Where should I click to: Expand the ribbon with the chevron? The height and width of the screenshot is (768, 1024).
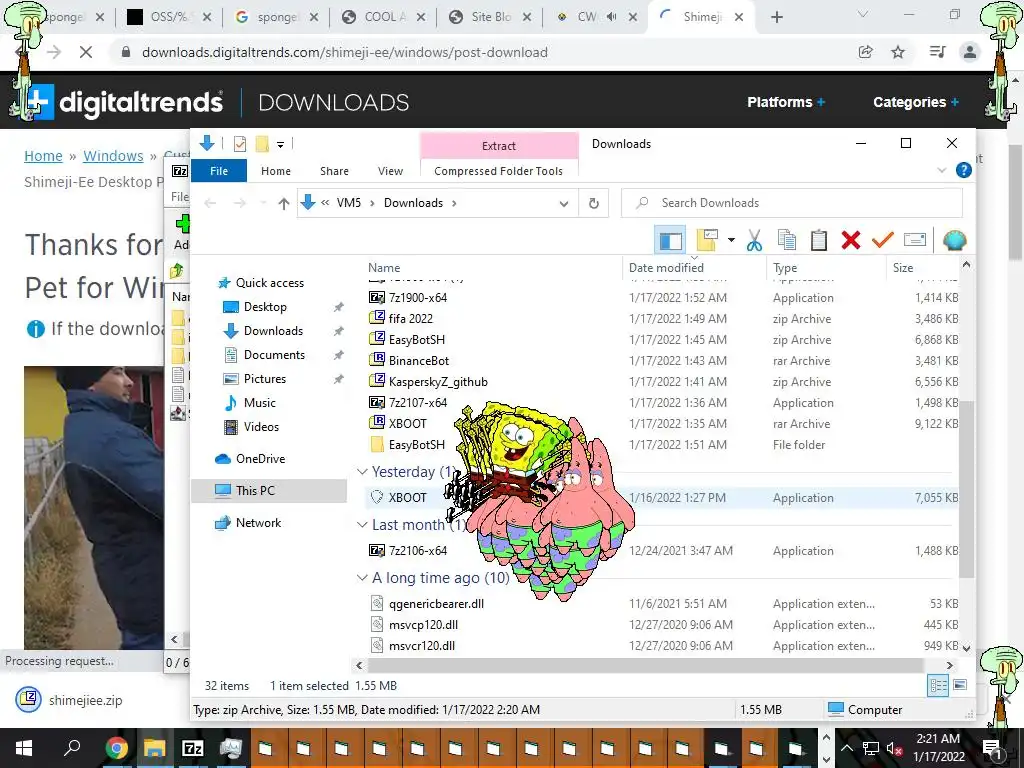942,170
